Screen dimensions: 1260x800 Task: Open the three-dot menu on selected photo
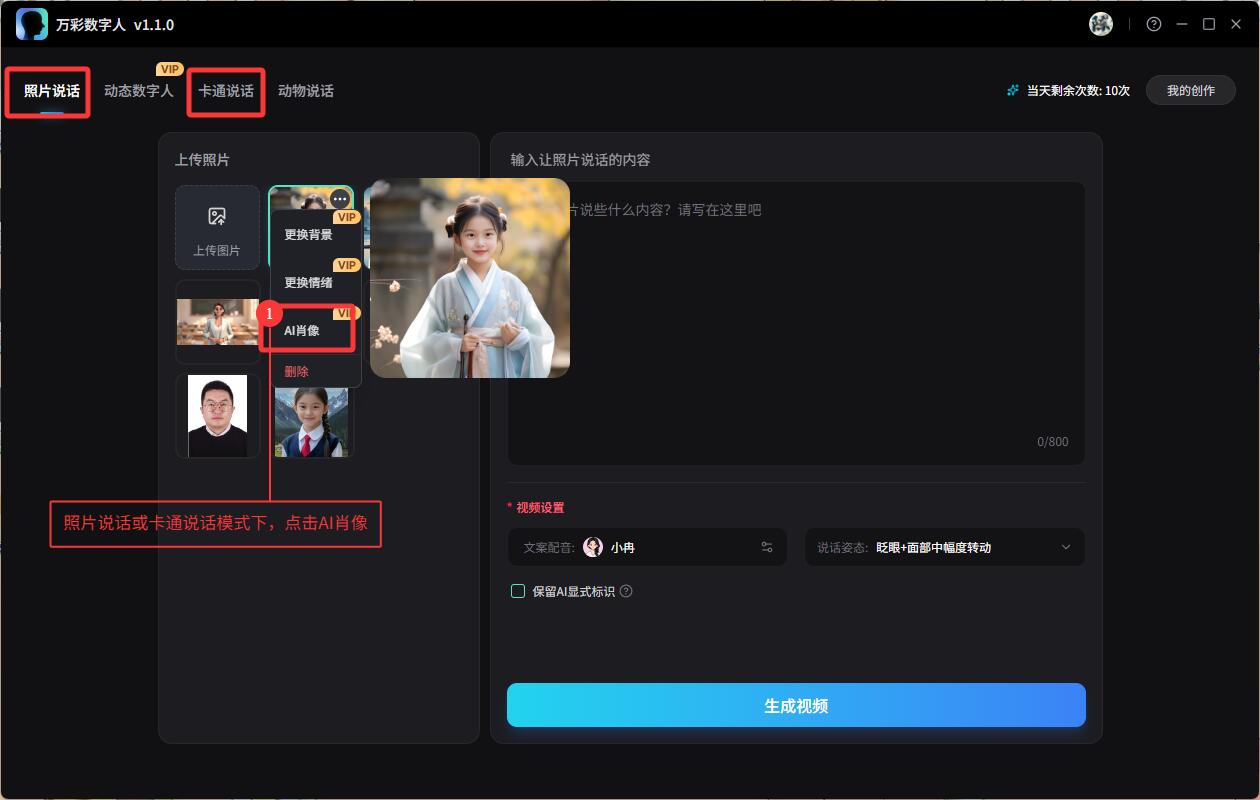pos(340,199)
